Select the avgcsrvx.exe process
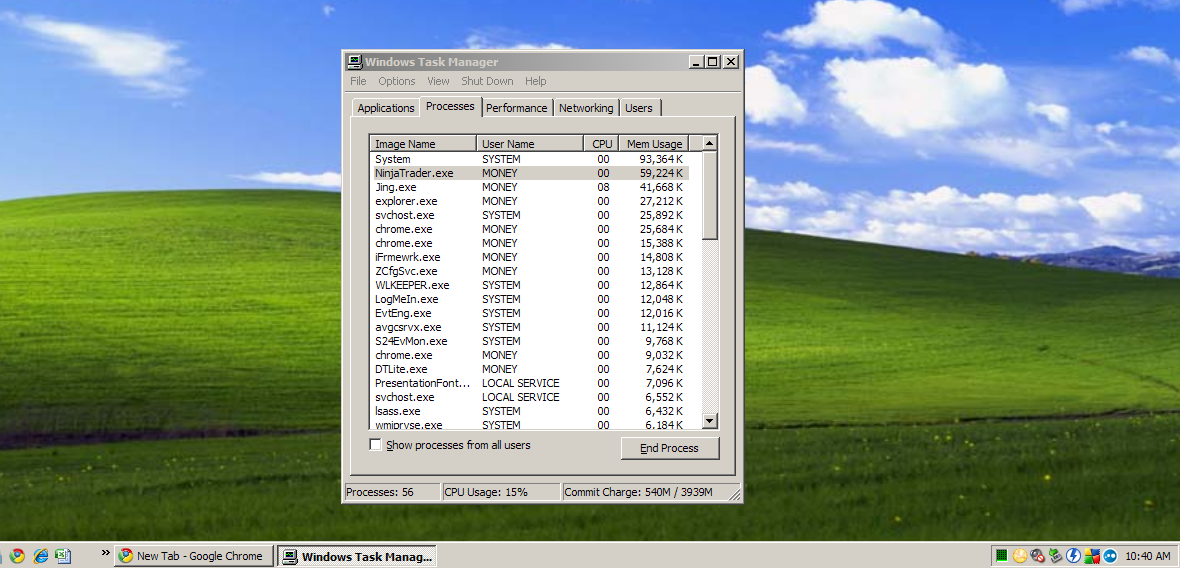The width and height of the screenshot is (1180, 568). (x=530, y=327)
